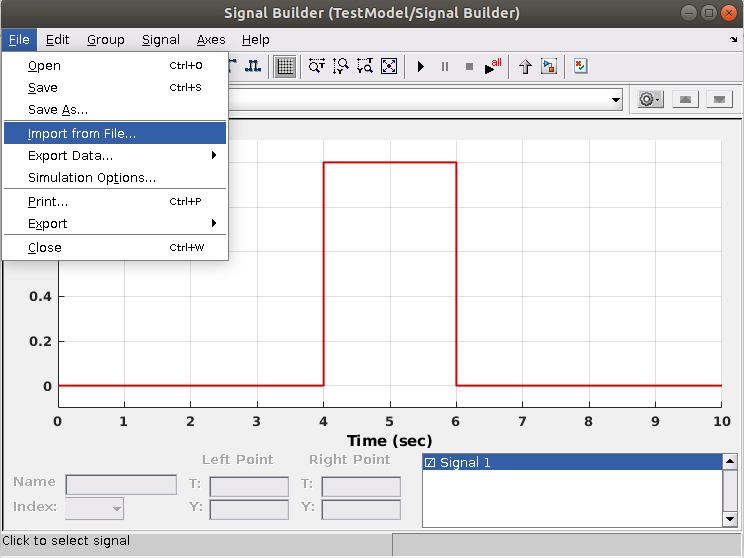Toggle the Signal 1 checkbox
This screenshot has height=558, width=744.
point(430,463)
